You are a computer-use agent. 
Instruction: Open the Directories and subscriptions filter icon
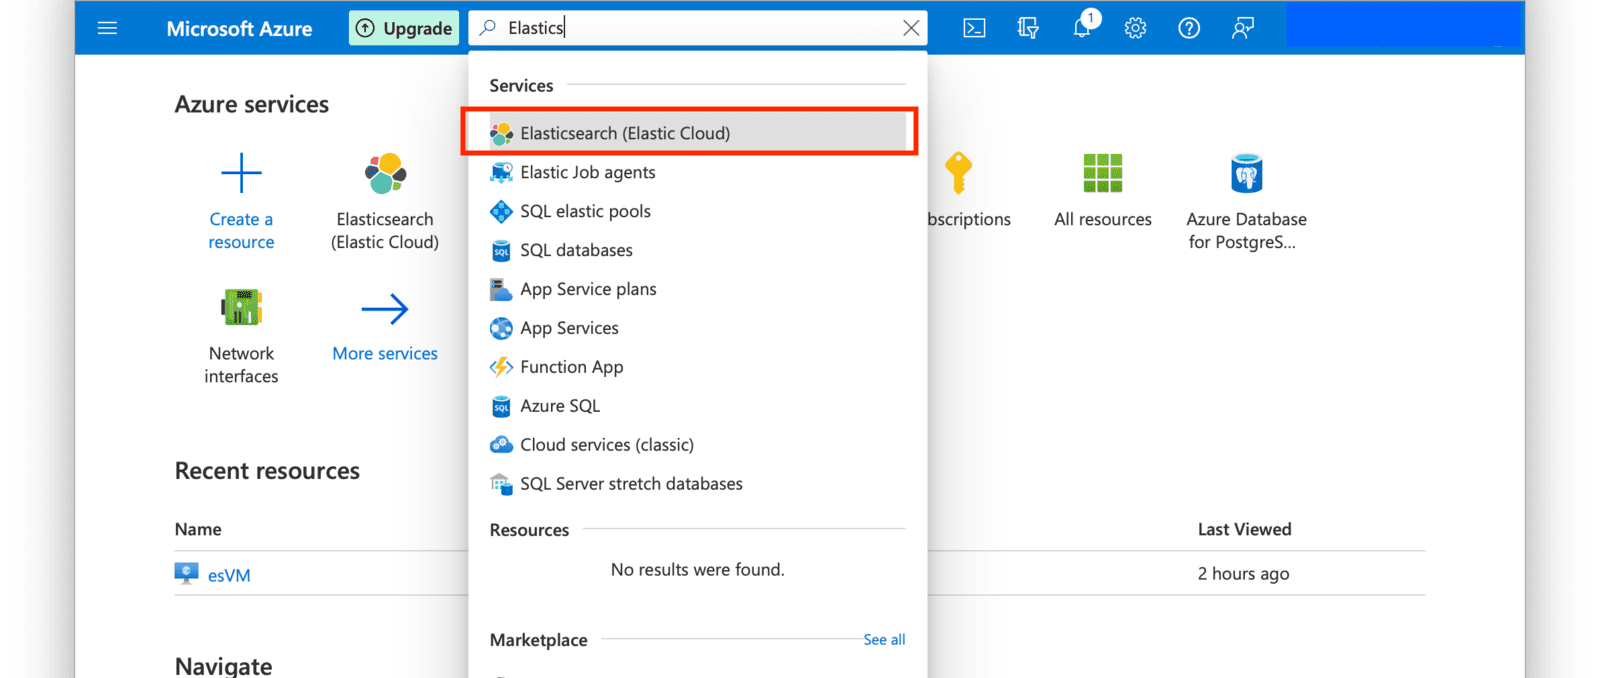click(x=1028, y=28)
